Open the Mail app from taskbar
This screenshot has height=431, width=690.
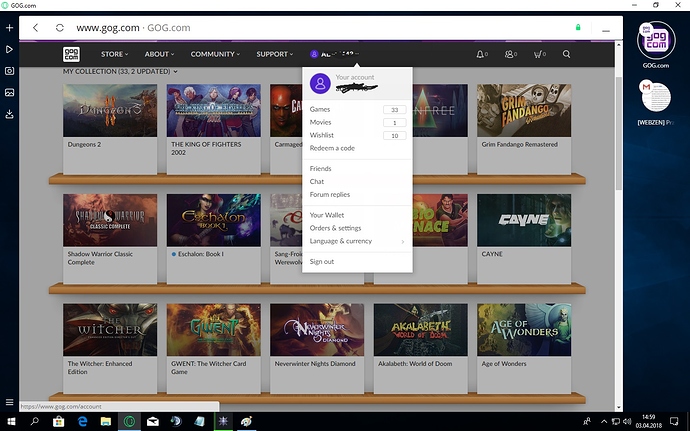(x=153, y=421)
